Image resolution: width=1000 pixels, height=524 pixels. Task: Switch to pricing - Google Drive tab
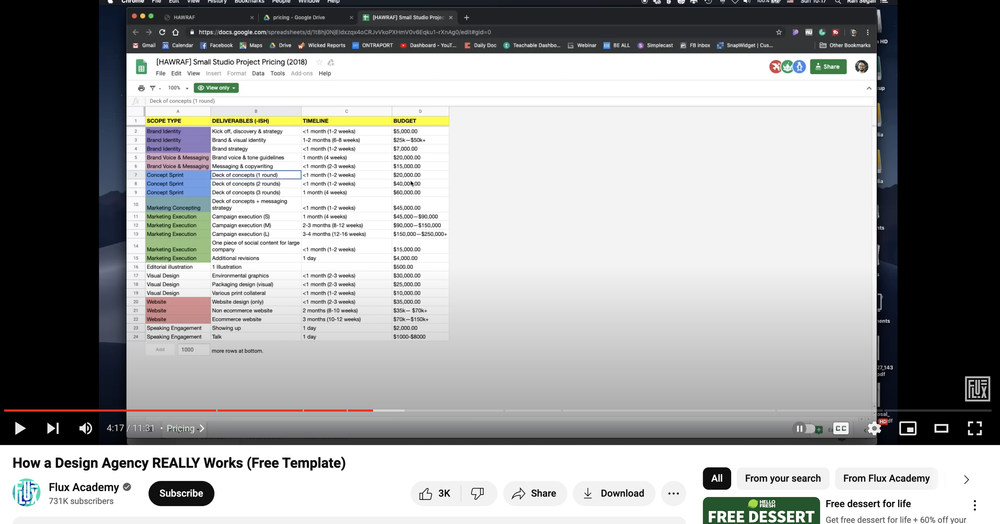click(x=307, y=17)
